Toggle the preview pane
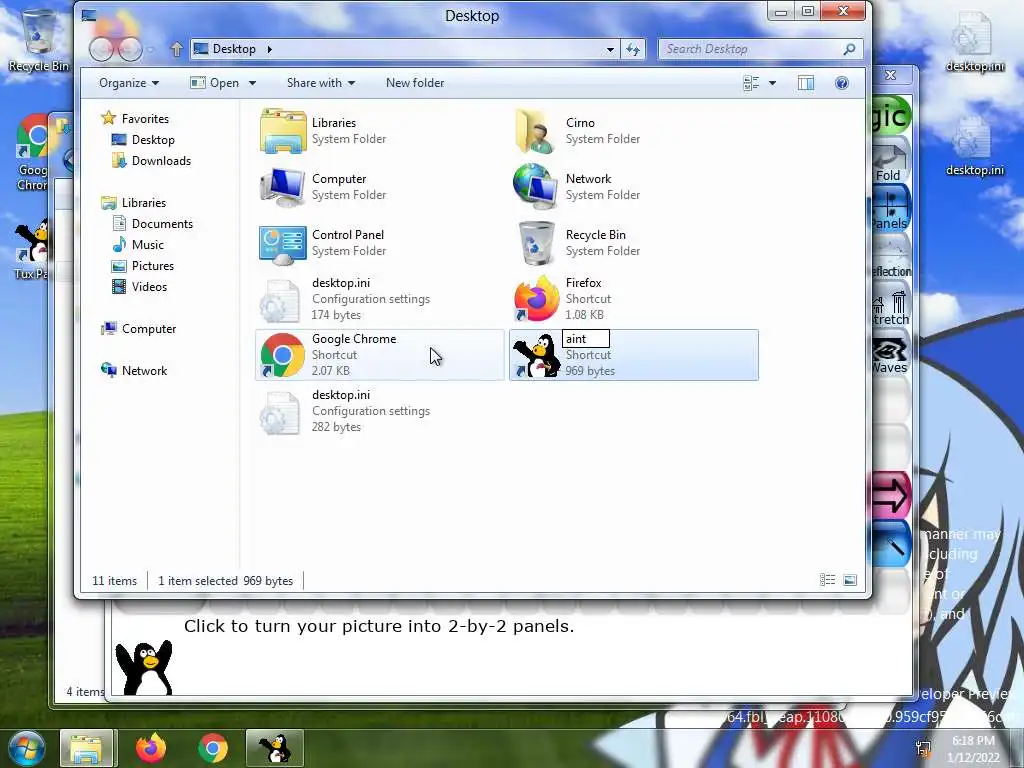 pyautogui.click(x=806, y=83)
